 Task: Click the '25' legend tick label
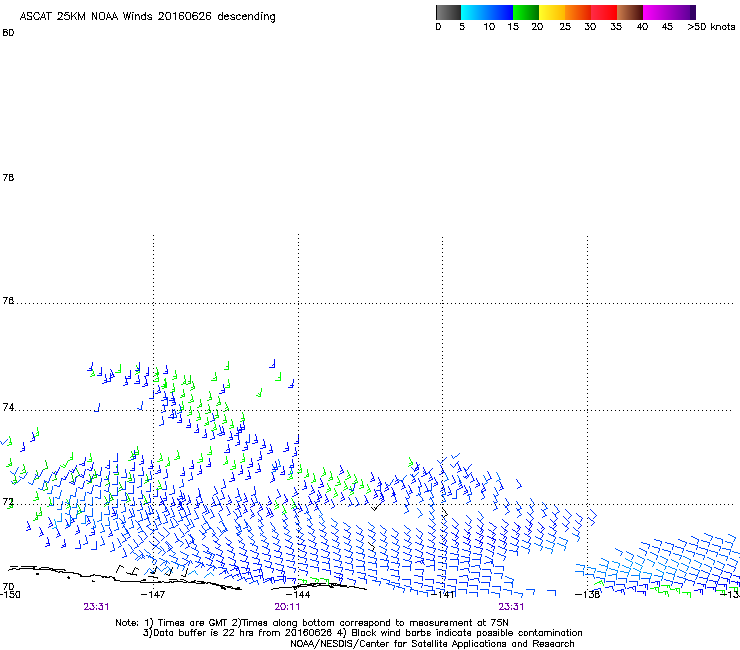(x=565, y=27)
